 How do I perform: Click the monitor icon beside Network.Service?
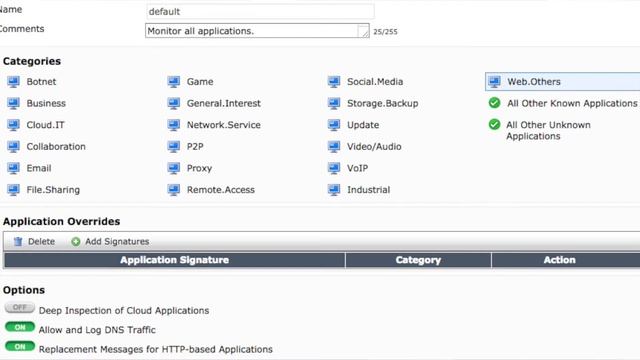click(174, 125)
